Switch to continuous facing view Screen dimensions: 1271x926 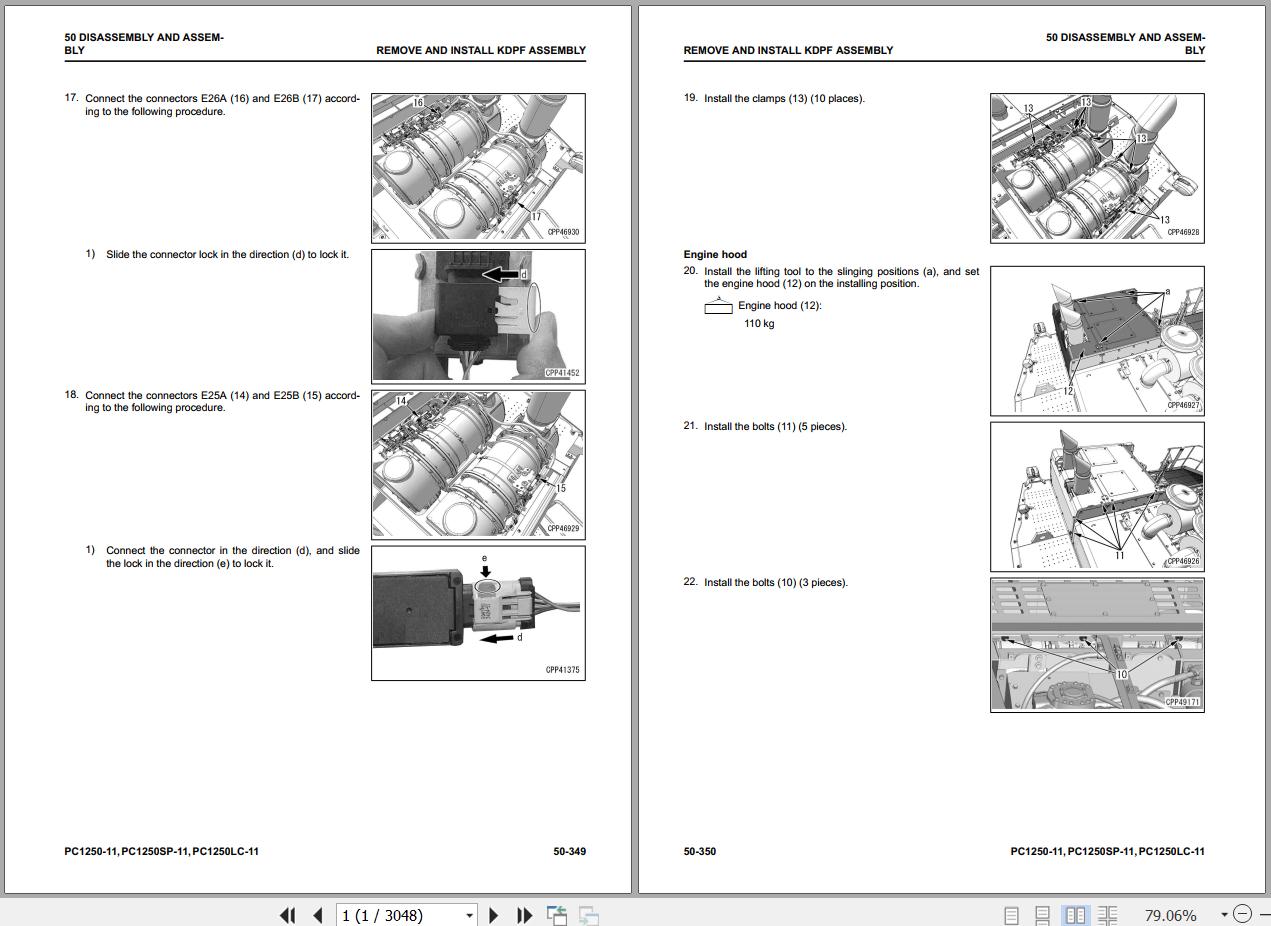click(x=1107, y=914)
